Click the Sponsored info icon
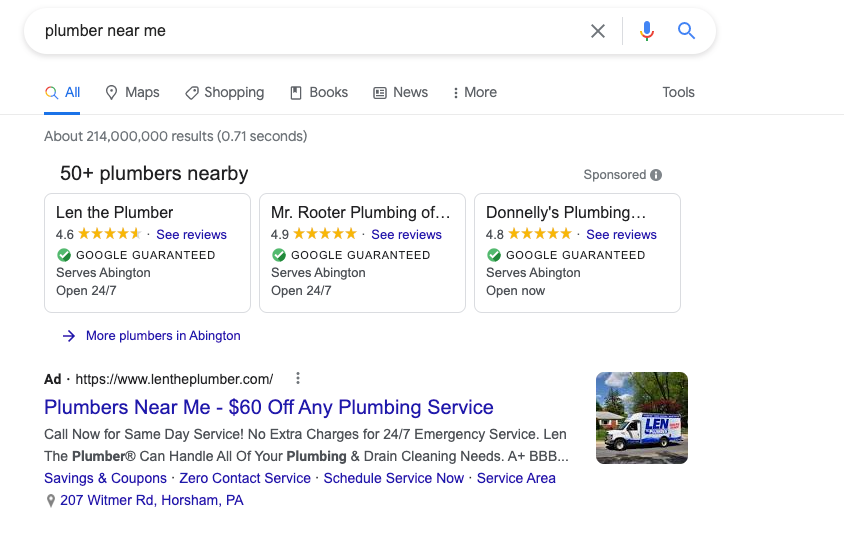The height and width of the screenshot is (536, 844). click(x=656, y=175)
